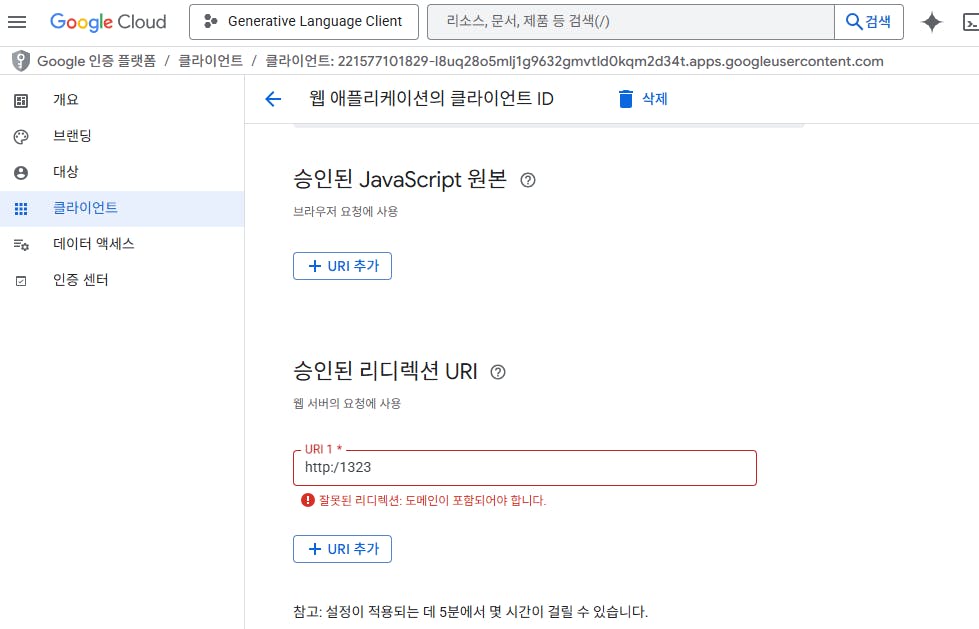The image size is (979, 629).
Task: Click the 브랜딩 palette icon
Action: click(21, 137)
